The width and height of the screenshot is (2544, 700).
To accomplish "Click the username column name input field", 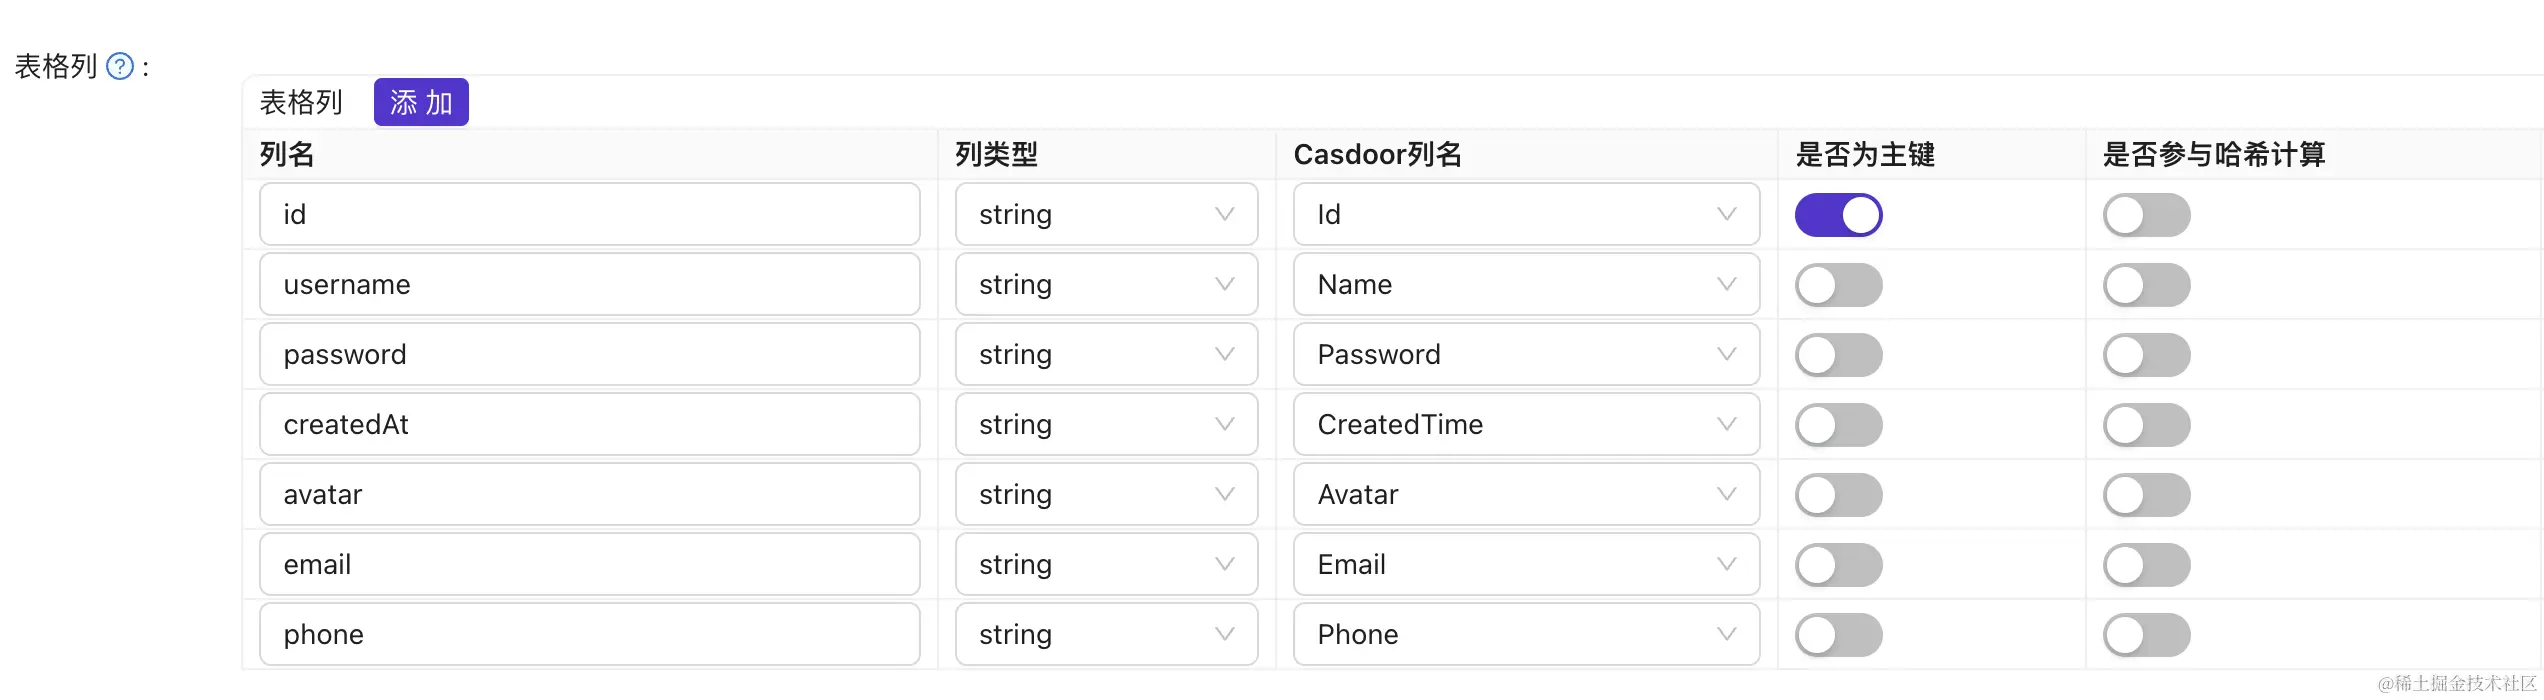I will [589, 284].
